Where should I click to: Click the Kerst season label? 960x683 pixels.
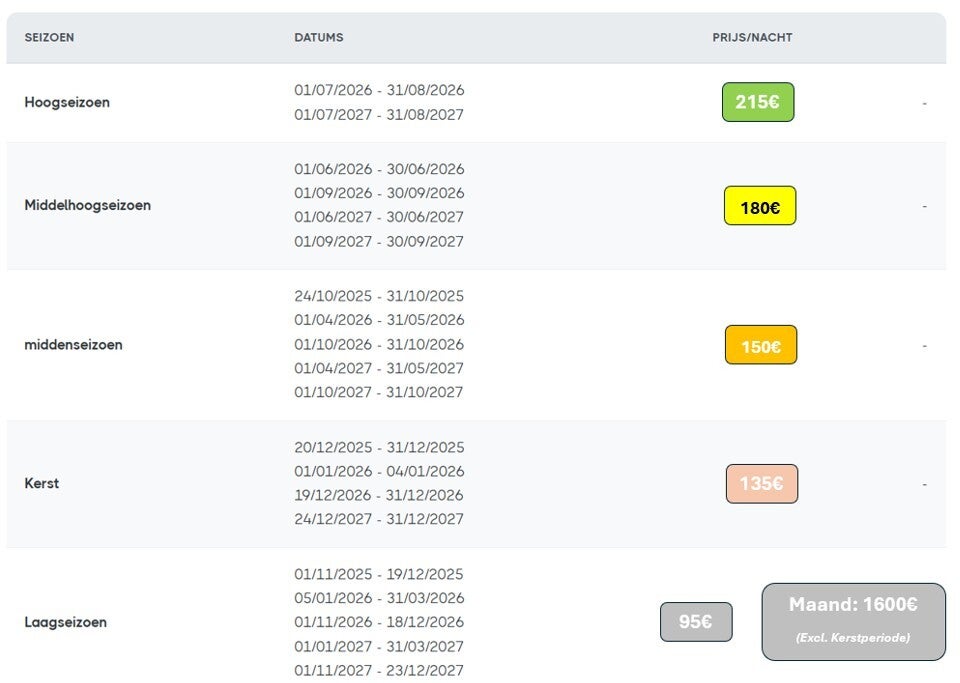[42, 483]
